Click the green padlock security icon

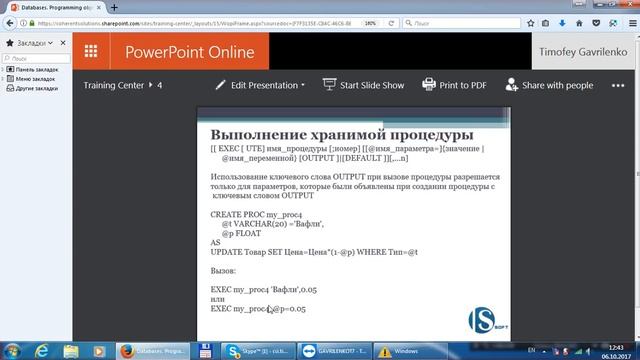pyautogui.click(x=32, y=23)
